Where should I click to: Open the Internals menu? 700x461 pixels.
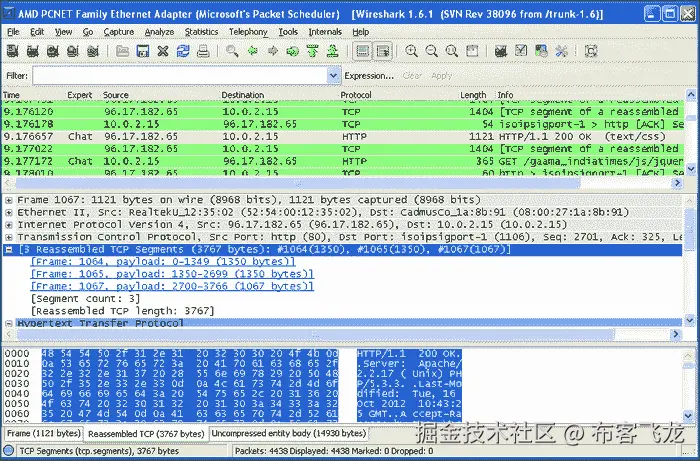coord(325,32)
